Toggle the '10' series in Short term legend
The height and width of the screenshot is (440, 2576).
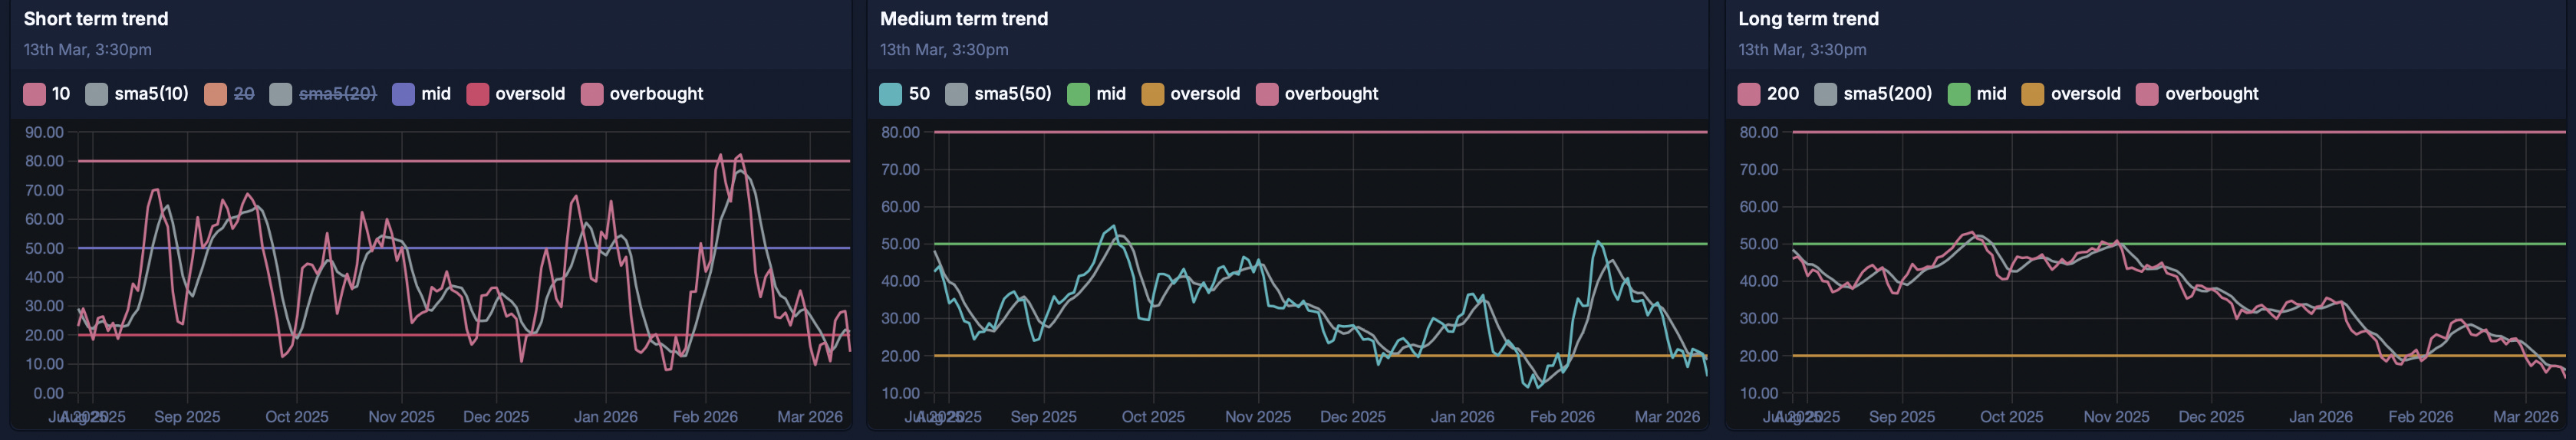coord(47,94)
